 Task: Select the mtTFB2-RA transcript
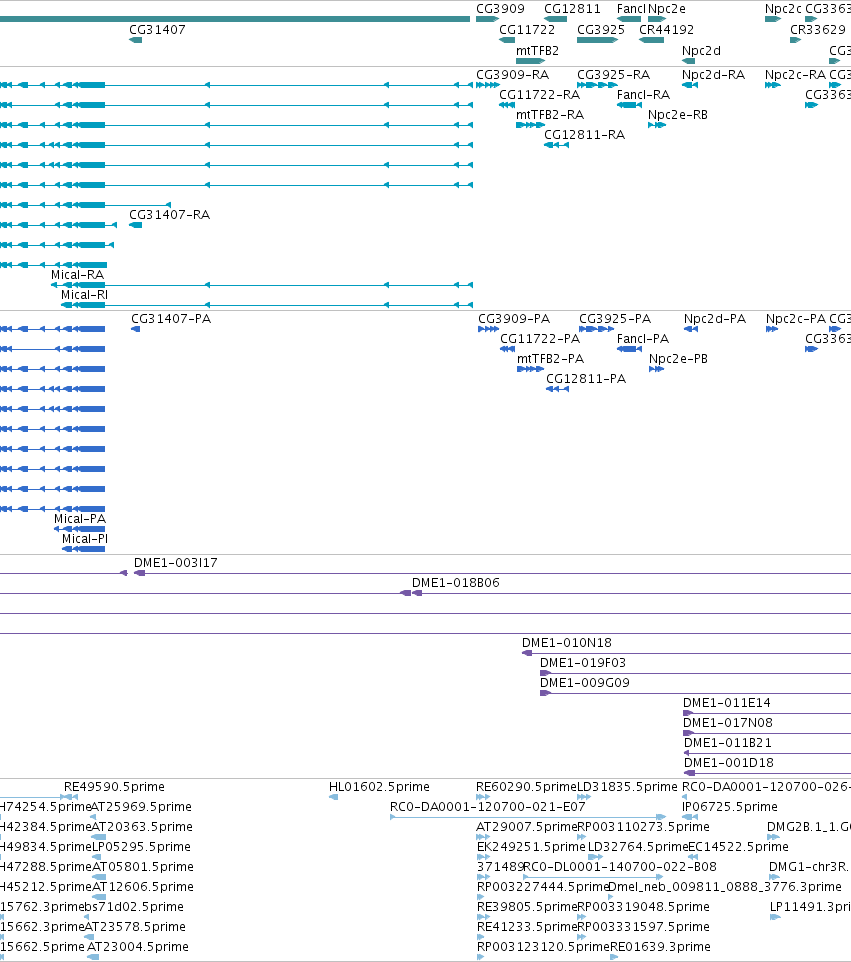550,115
